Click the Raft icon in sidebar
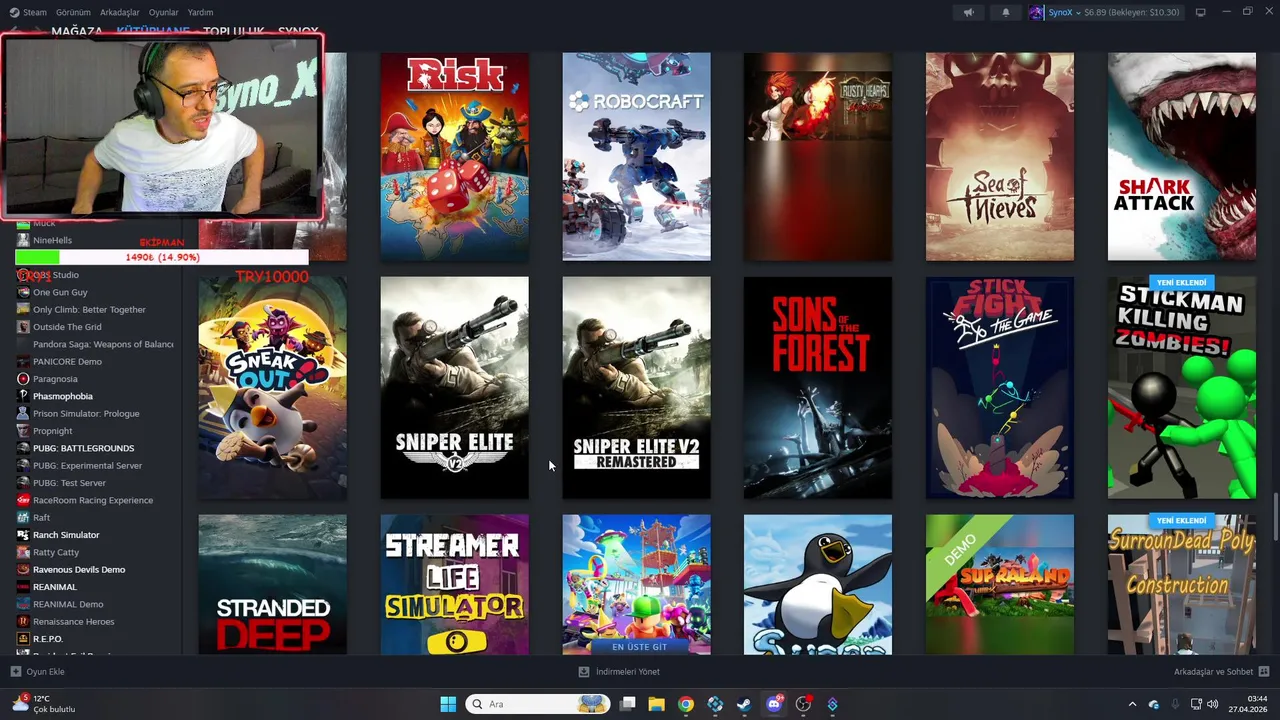This screenshot has width=1280, height=720. (23, 518)
